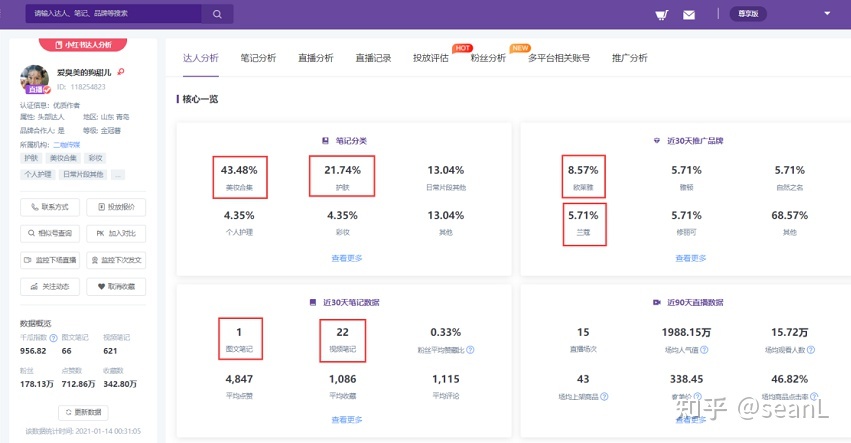Open the 推广分析 tab

pos(630,58)
